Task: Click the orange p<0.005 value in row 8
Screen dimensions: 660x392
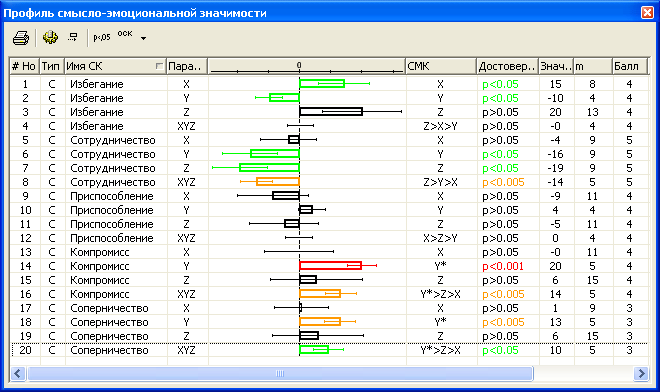Action: tap(503, 182)
